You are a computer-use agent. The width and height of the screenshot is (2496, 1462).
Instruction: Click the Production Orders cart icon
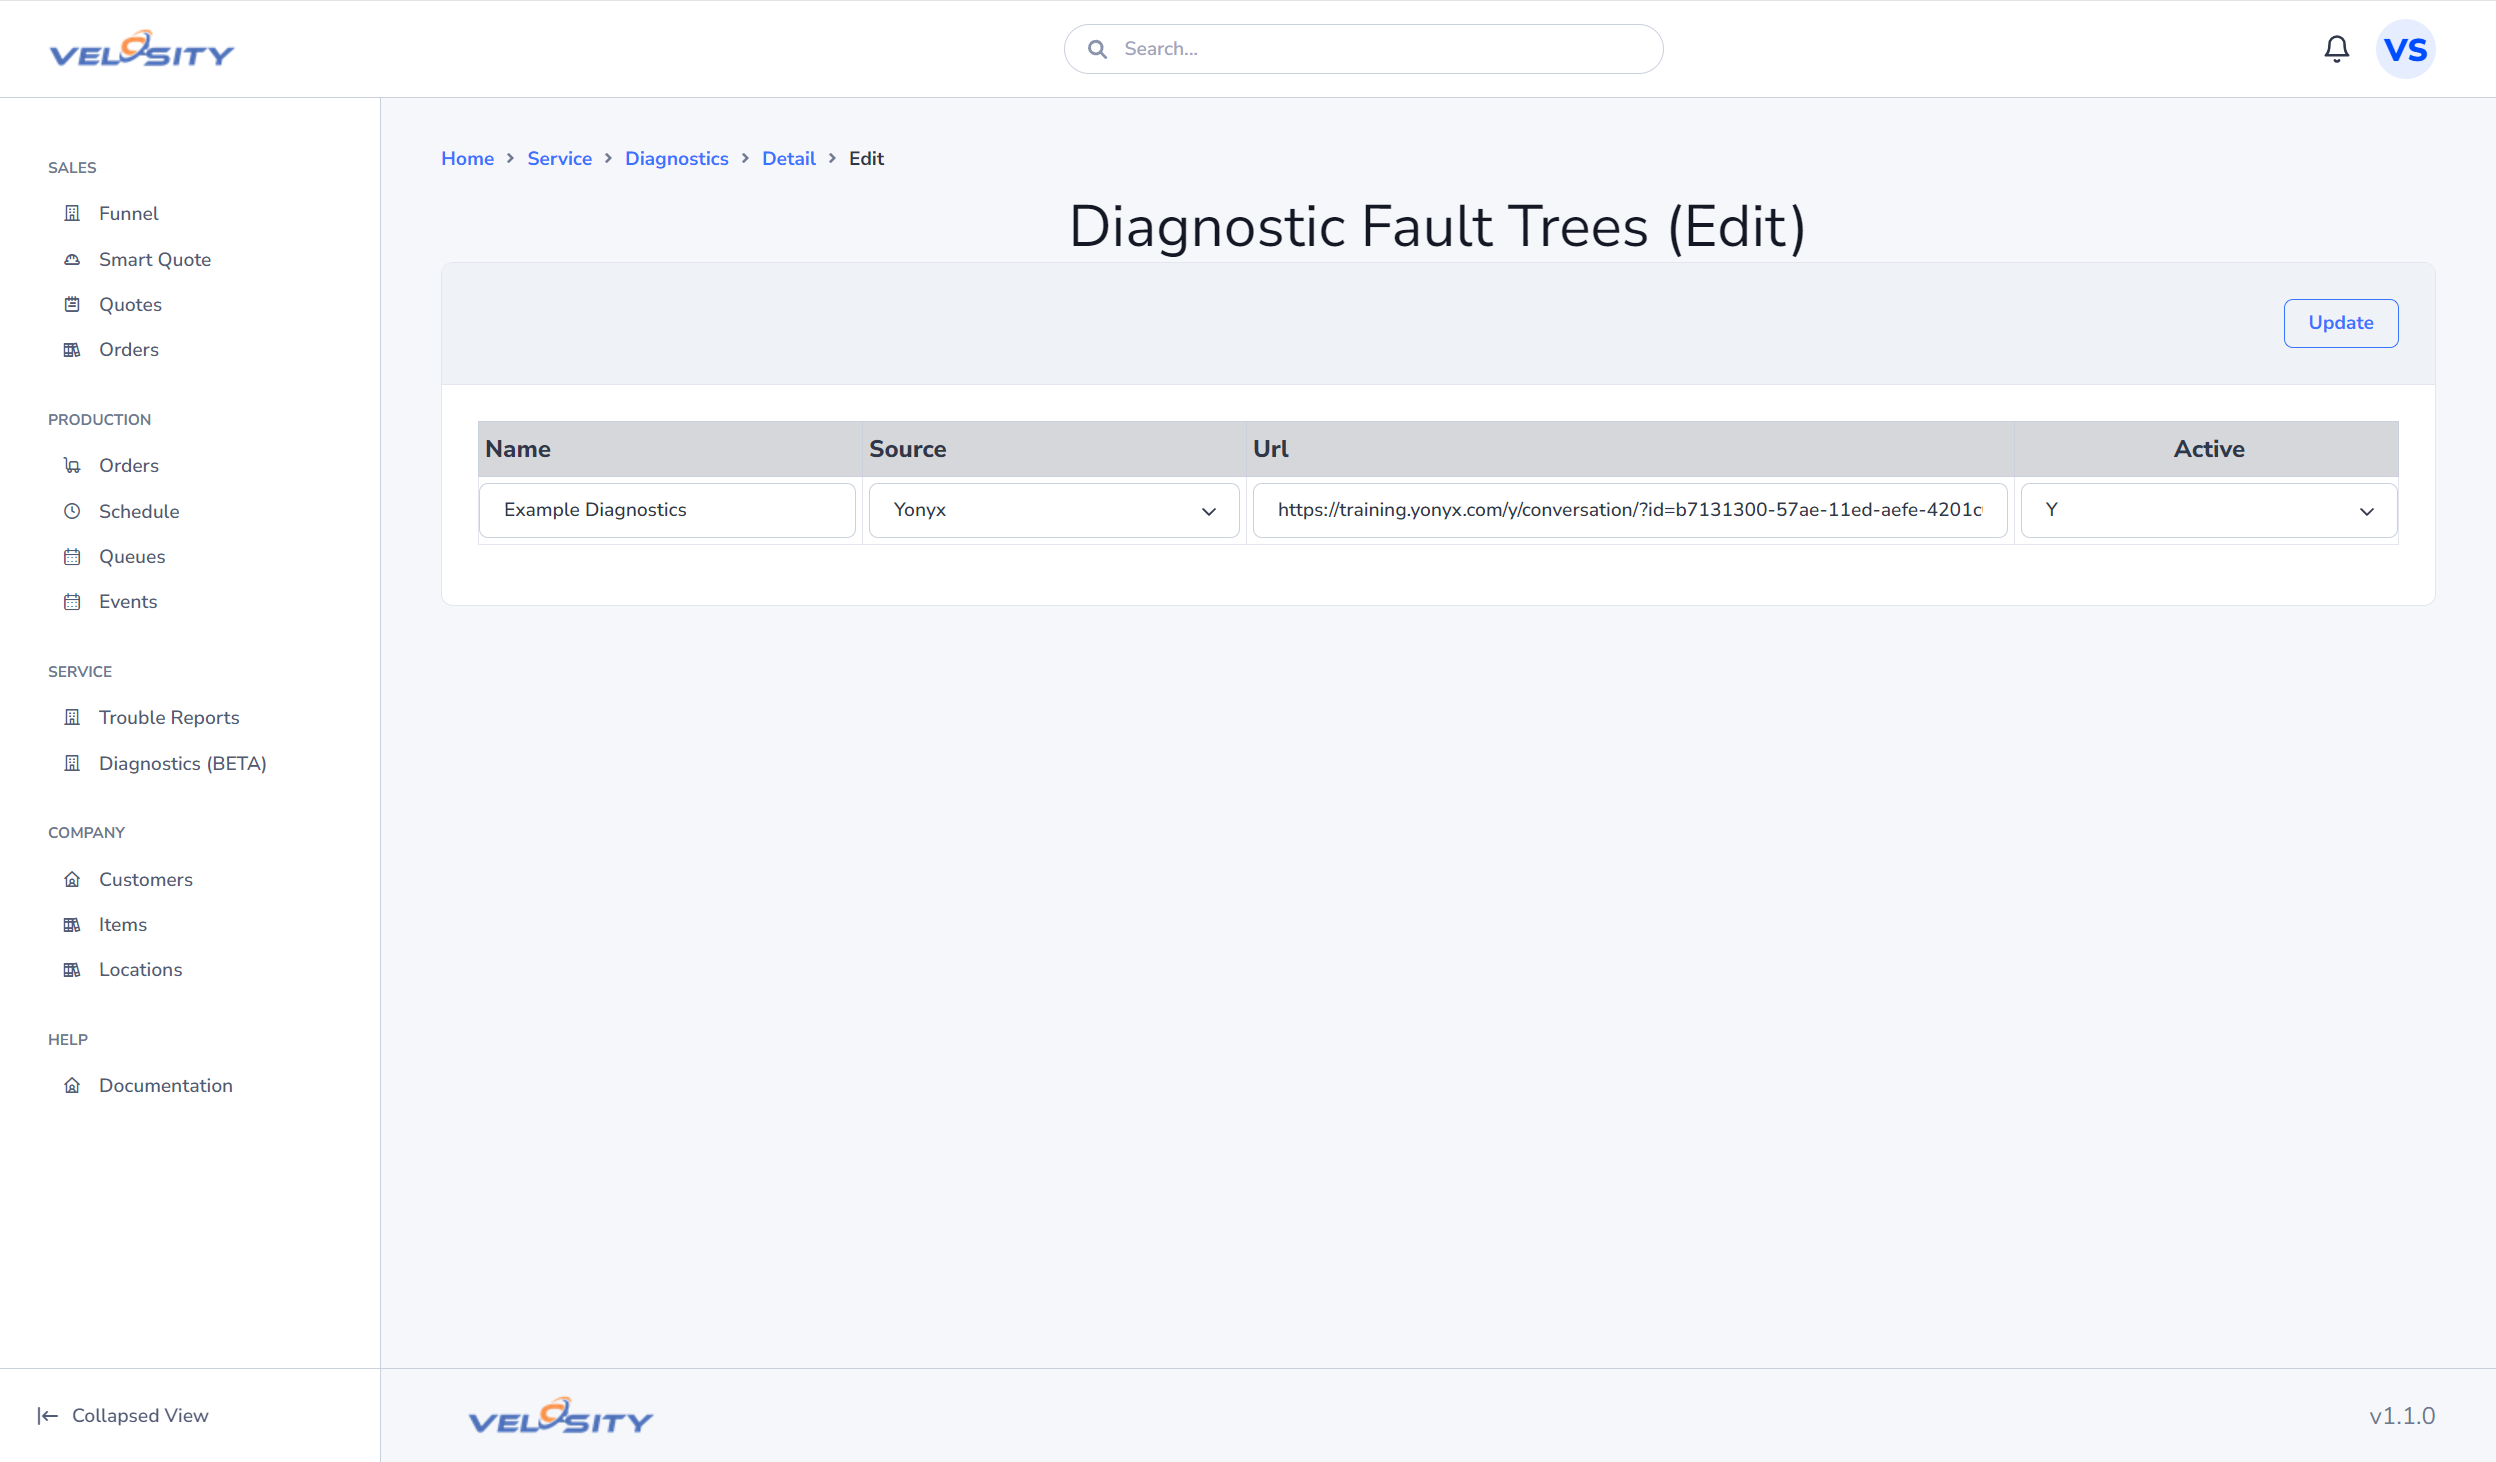(72, 465)
